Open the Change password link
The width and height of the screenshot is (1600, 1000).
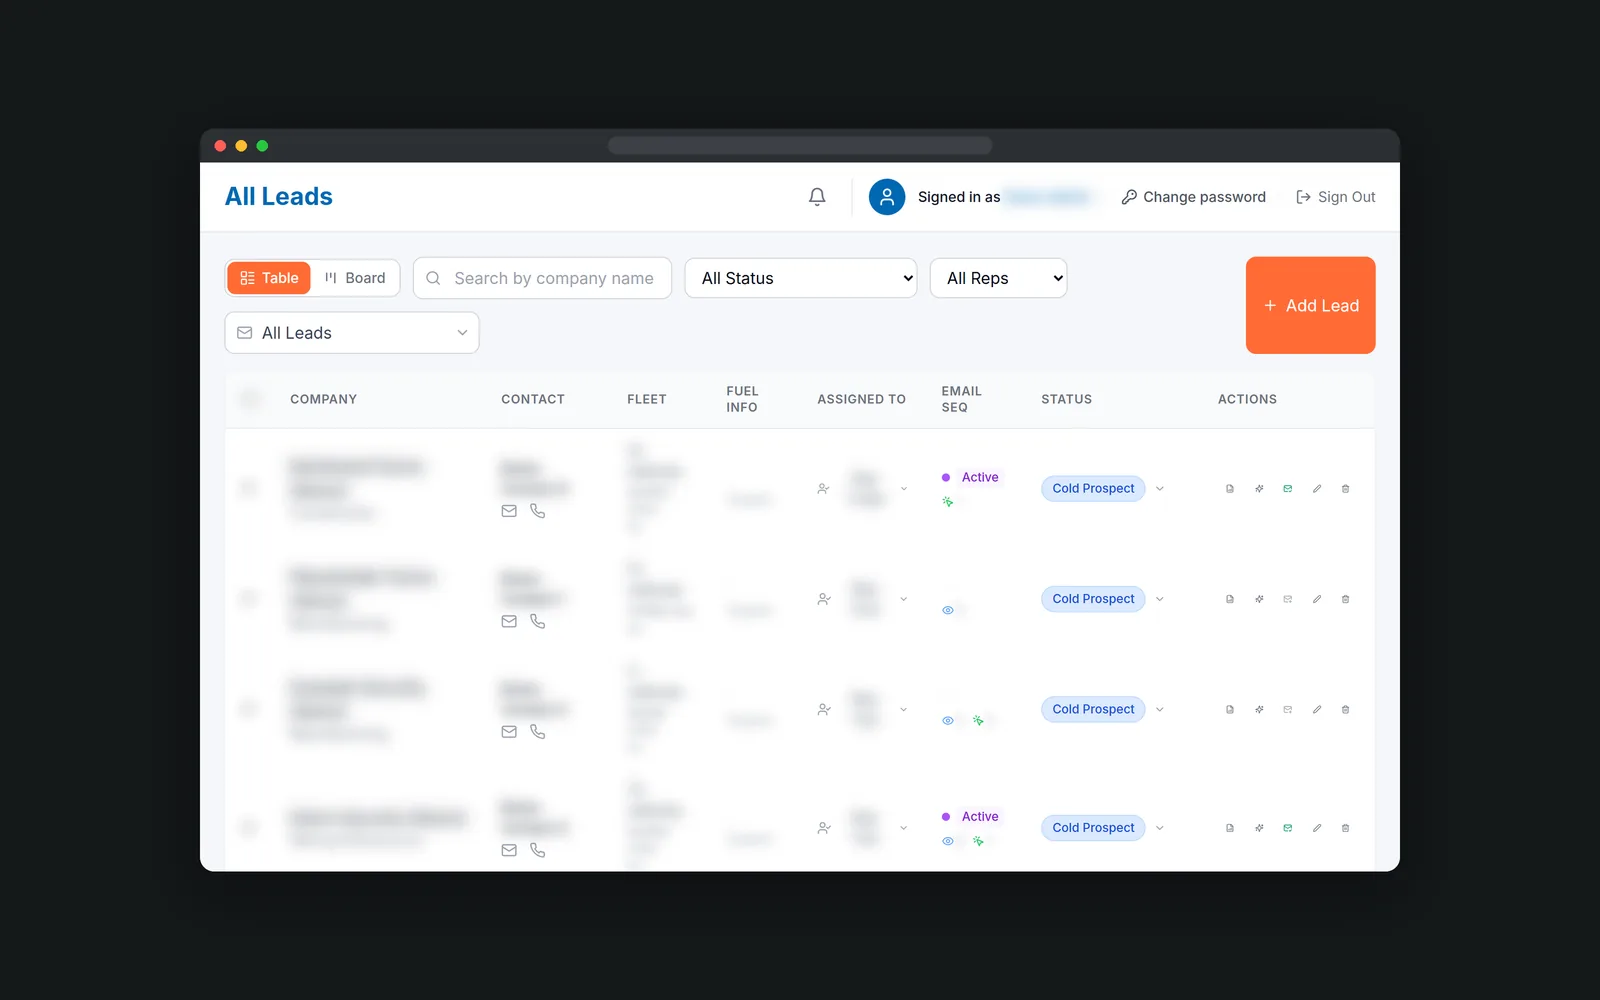(1193, 197)
